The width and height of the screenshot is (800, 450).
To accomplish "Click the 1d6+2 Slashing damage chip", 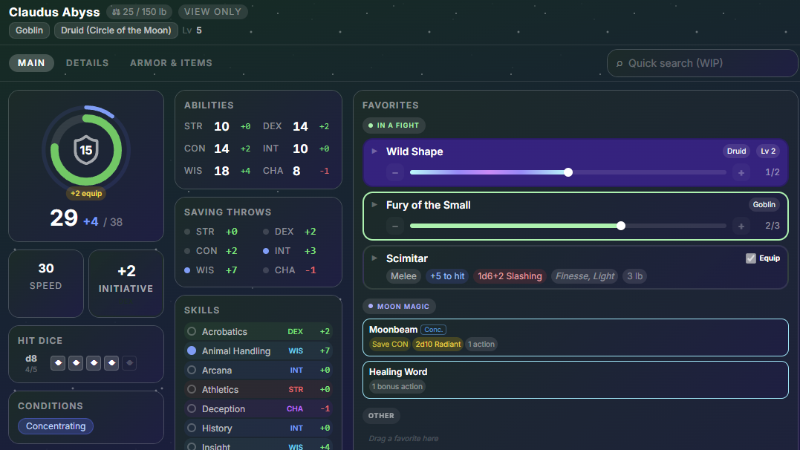I will pyautogui.click(x=510, y=276).
